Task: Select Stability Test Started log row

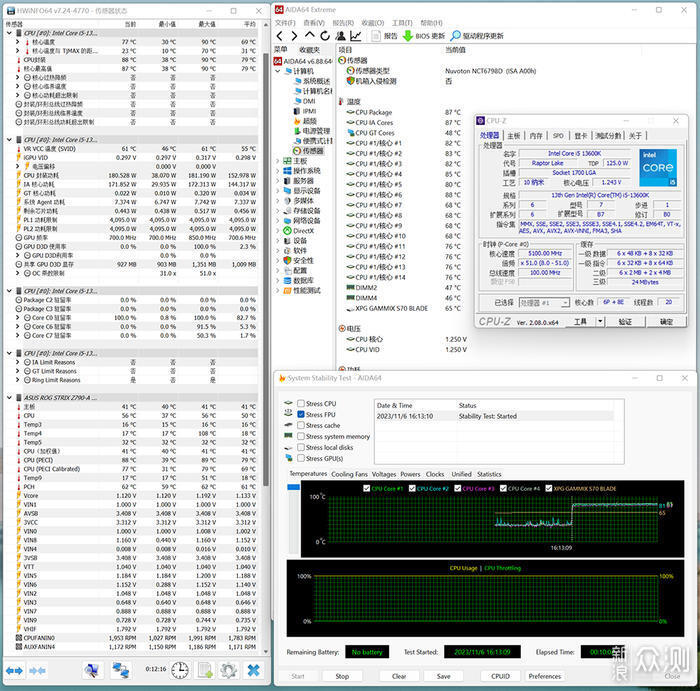Action: (494, 416)
